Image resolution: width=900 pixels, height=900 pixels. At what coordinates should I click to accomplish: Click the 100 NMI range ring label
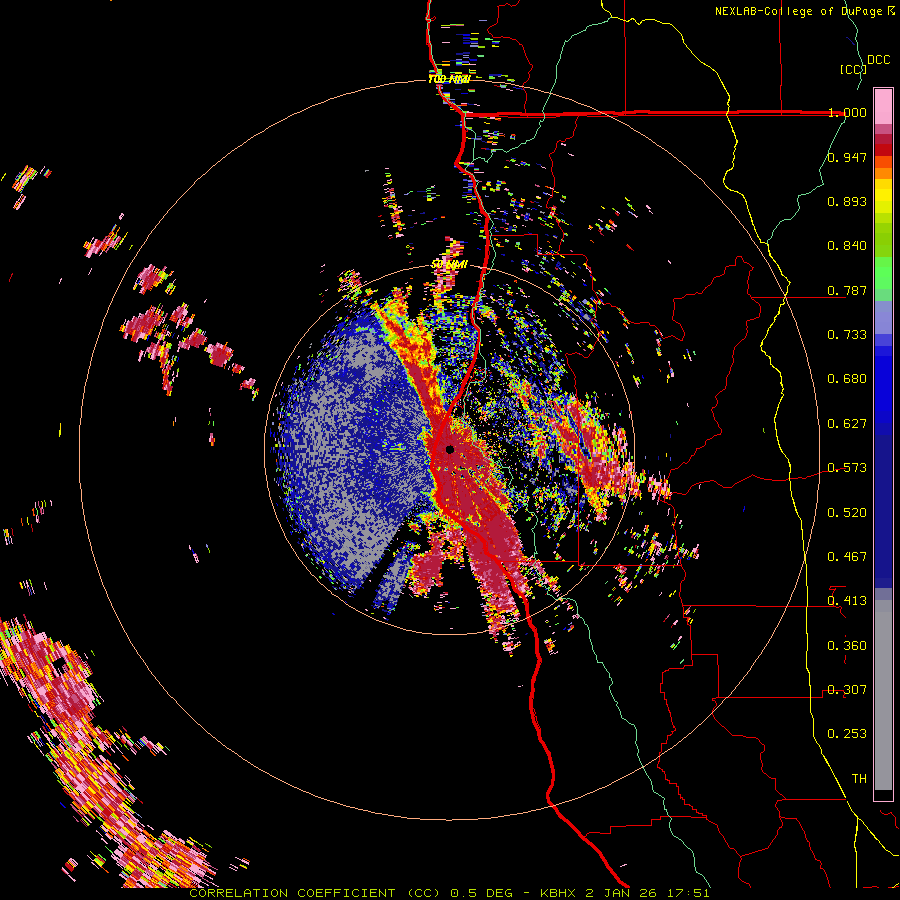[449, 79]
